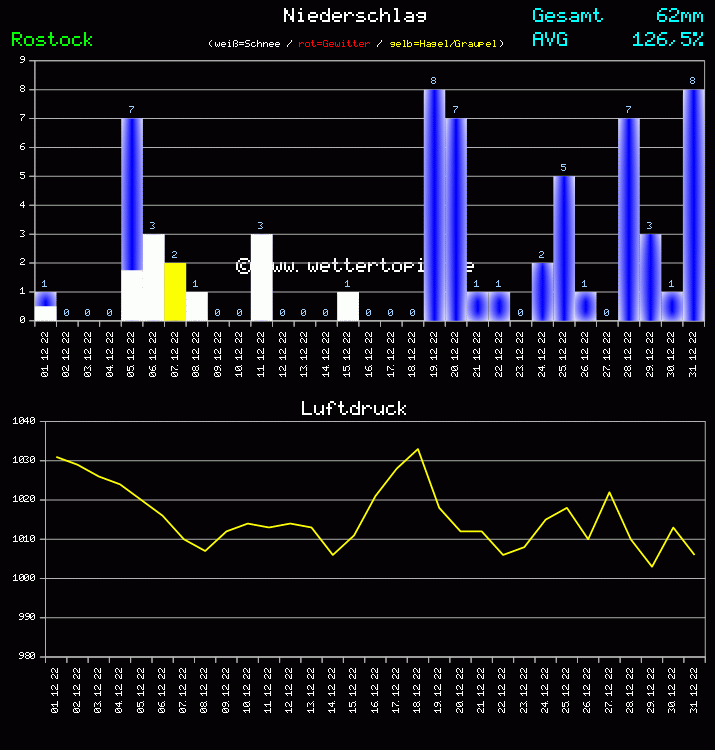Image resolution: width=715 pixels, height=750 pixels.
Task: Select the AVG label
Action: (x=550, y=40)
